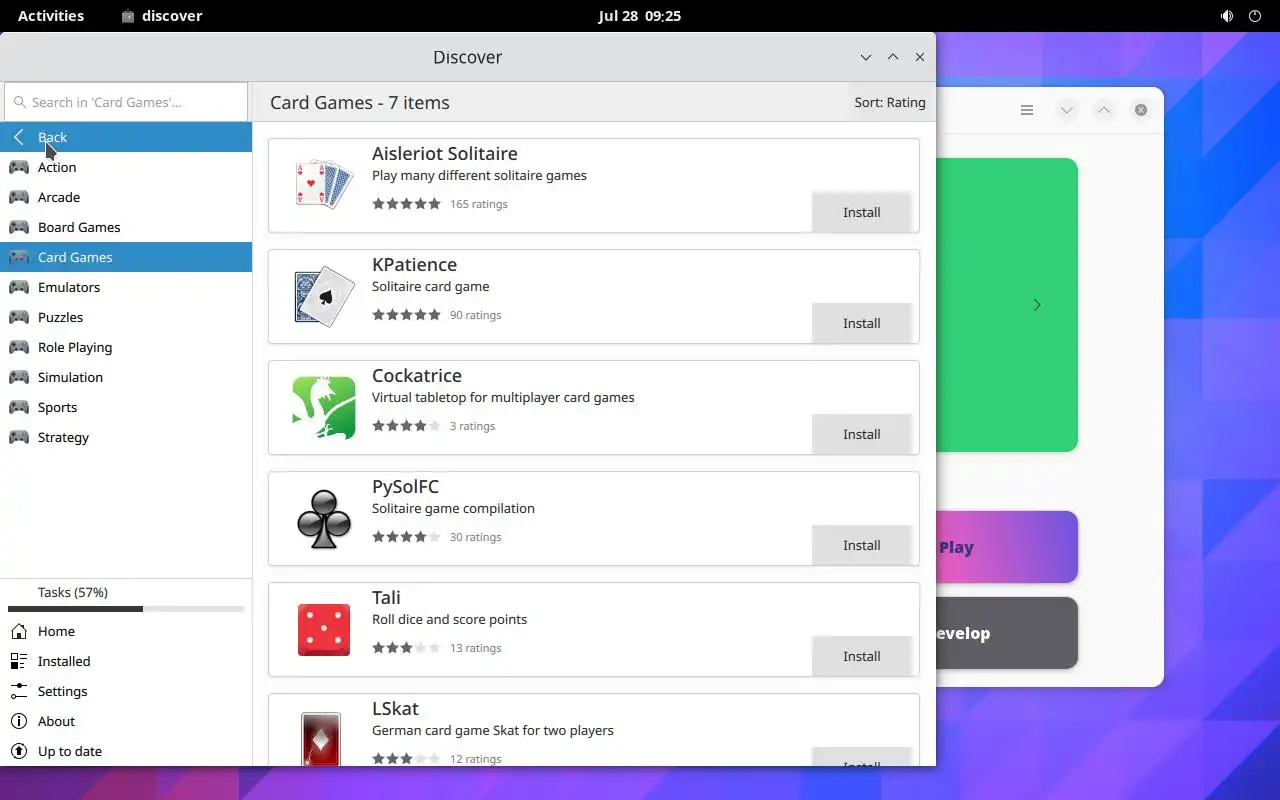Click the Develop tile in the background window
The width and height of the screenshot is (1280, 800).
click(x=1007, y=633)
